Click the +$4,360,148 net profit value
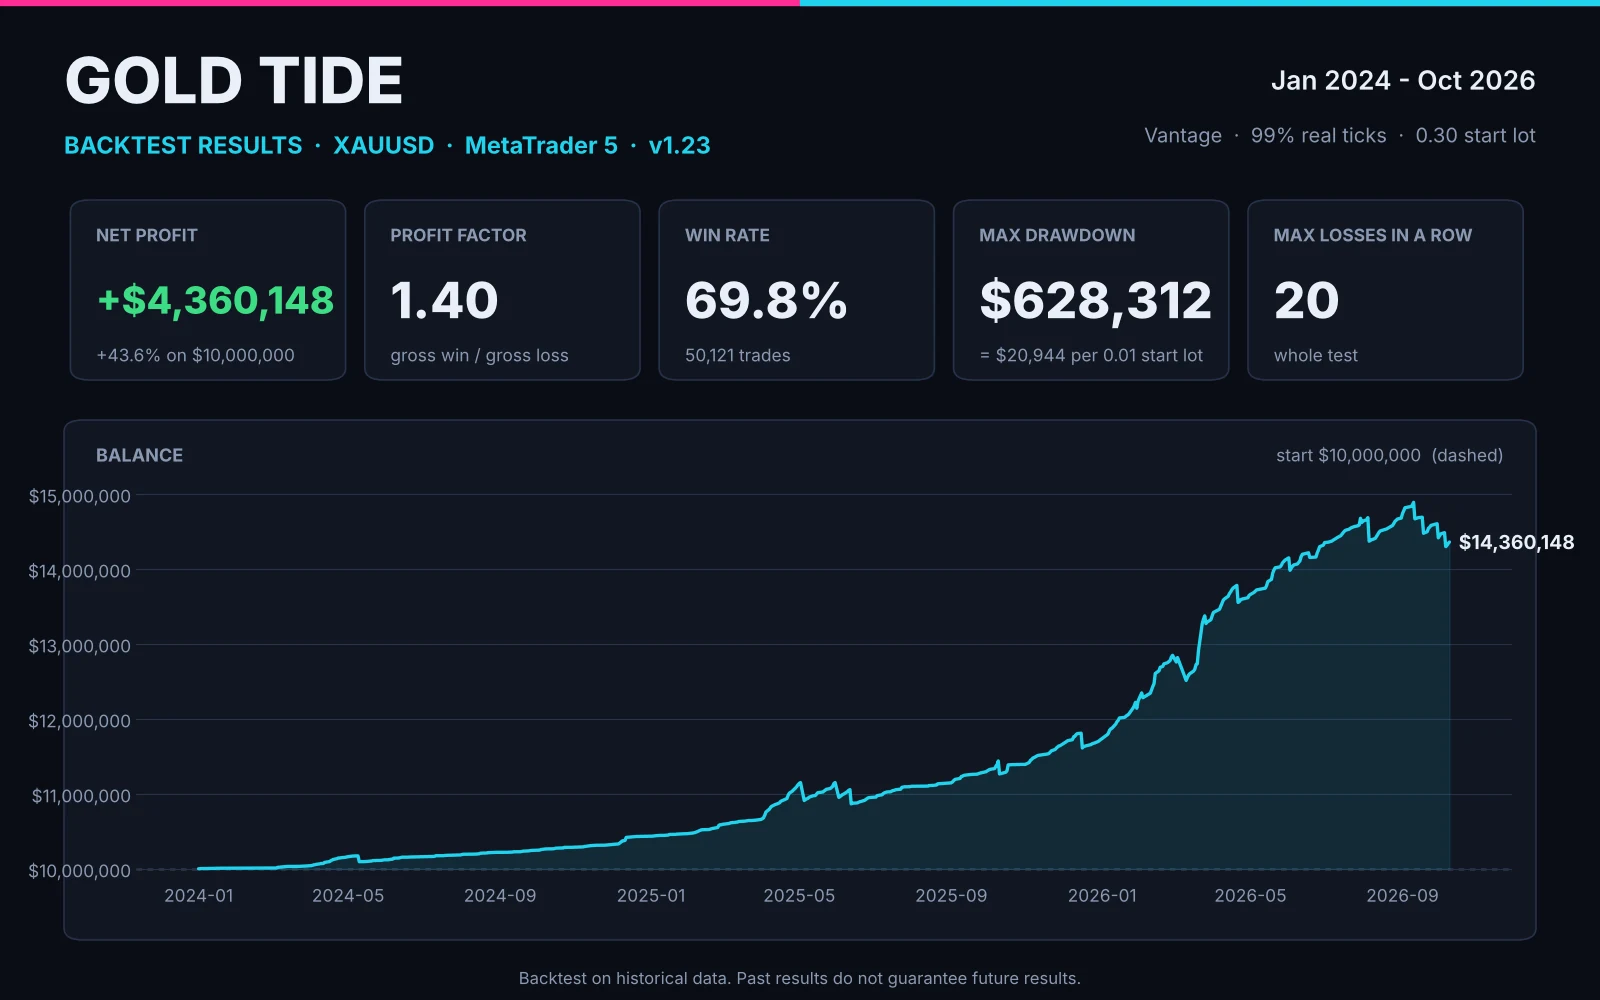Screen dimensions: 1600x1000 (215, 300)
